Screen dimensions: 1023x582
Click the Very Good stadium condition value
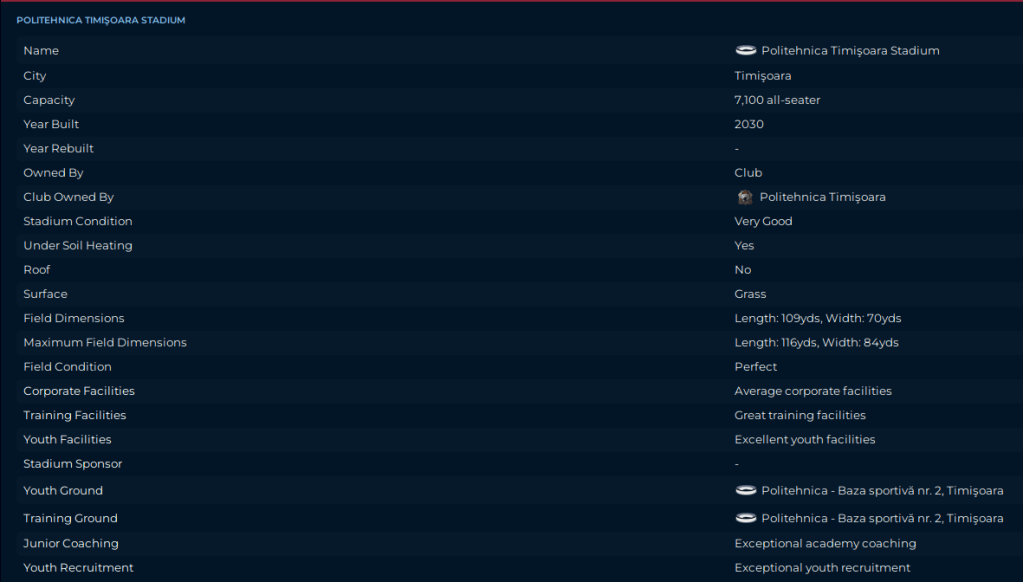pyautogui.click(x=763, y=221)
